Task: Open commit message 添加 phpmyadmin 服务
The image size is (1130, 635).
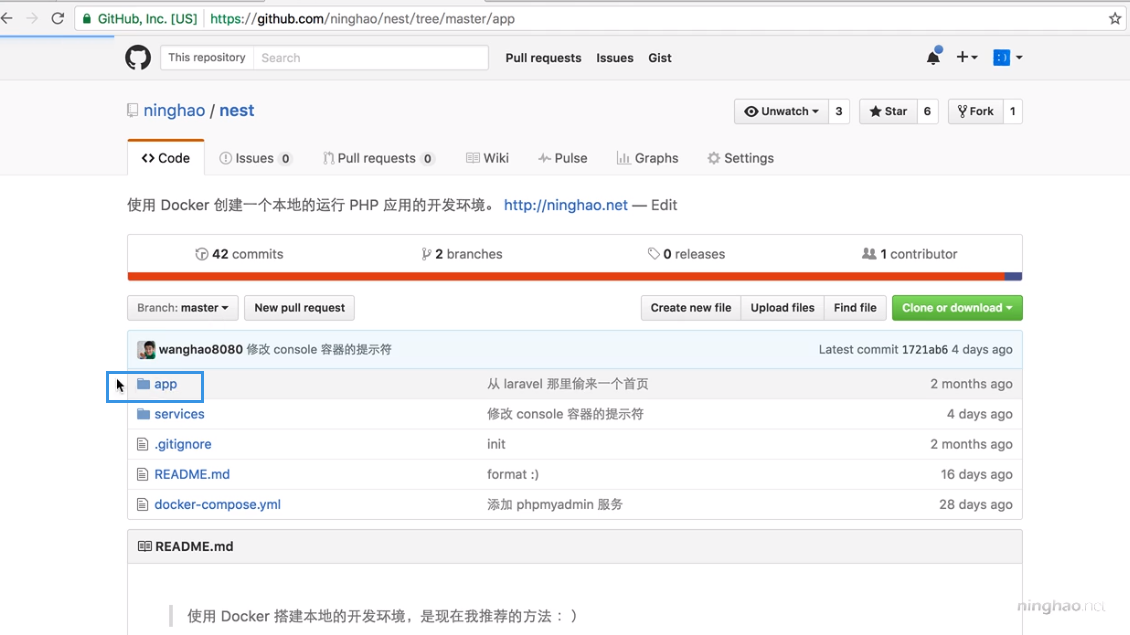Action: pyautogui.click(x=555, y=505)
